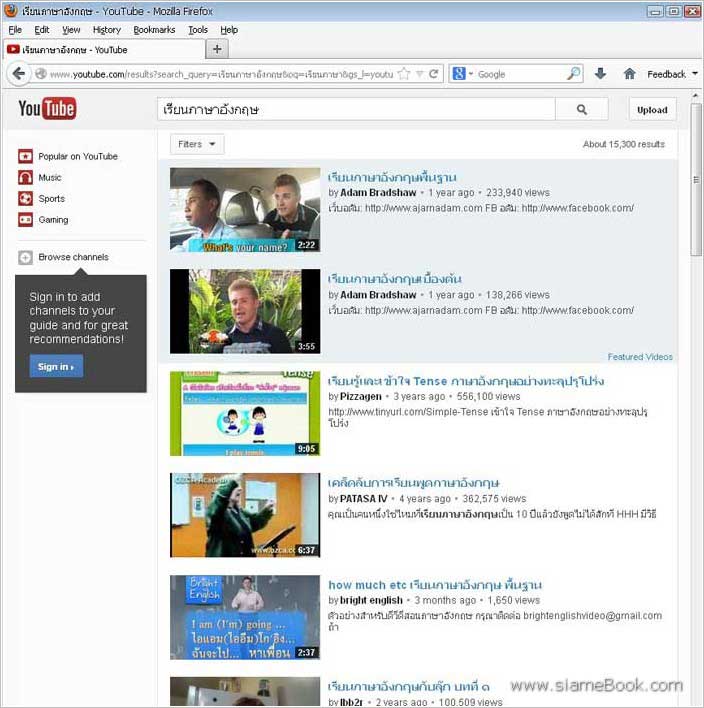Viewport: 704px width, 708px height.
Task: Open the Pizzagen channel link
Action: point(360,396)
